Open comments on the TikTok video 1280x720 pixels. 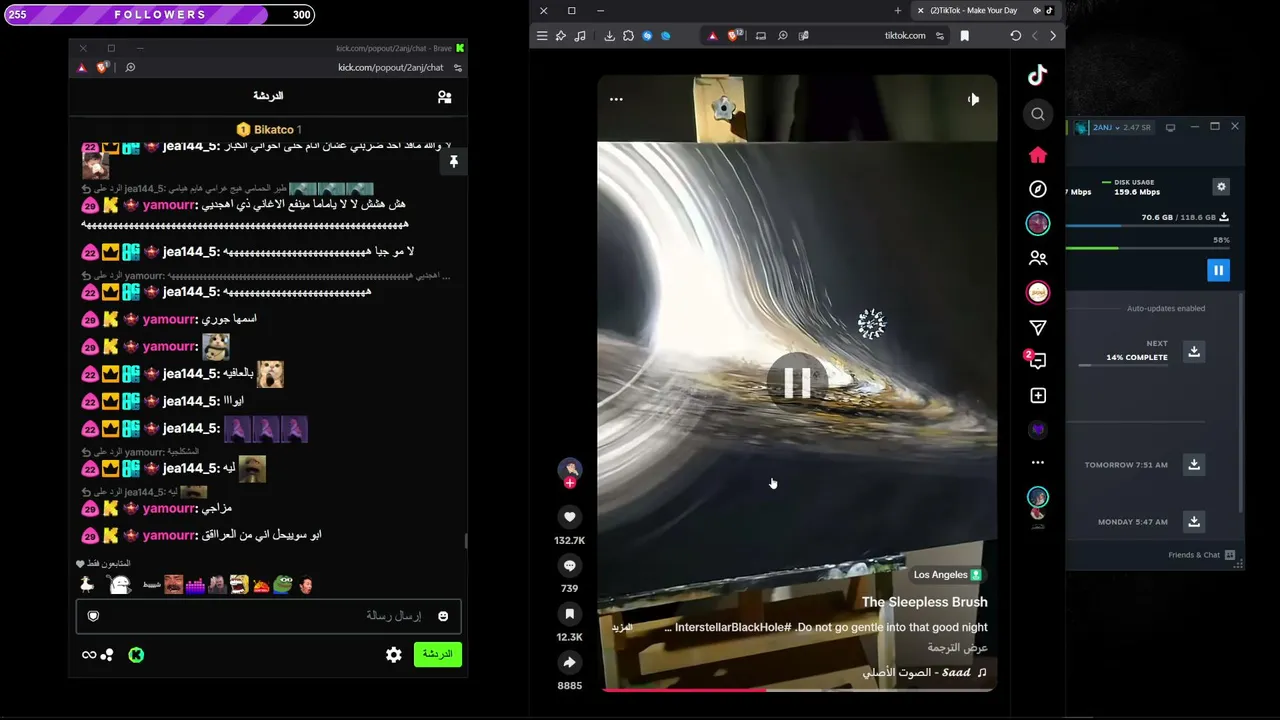570,566
